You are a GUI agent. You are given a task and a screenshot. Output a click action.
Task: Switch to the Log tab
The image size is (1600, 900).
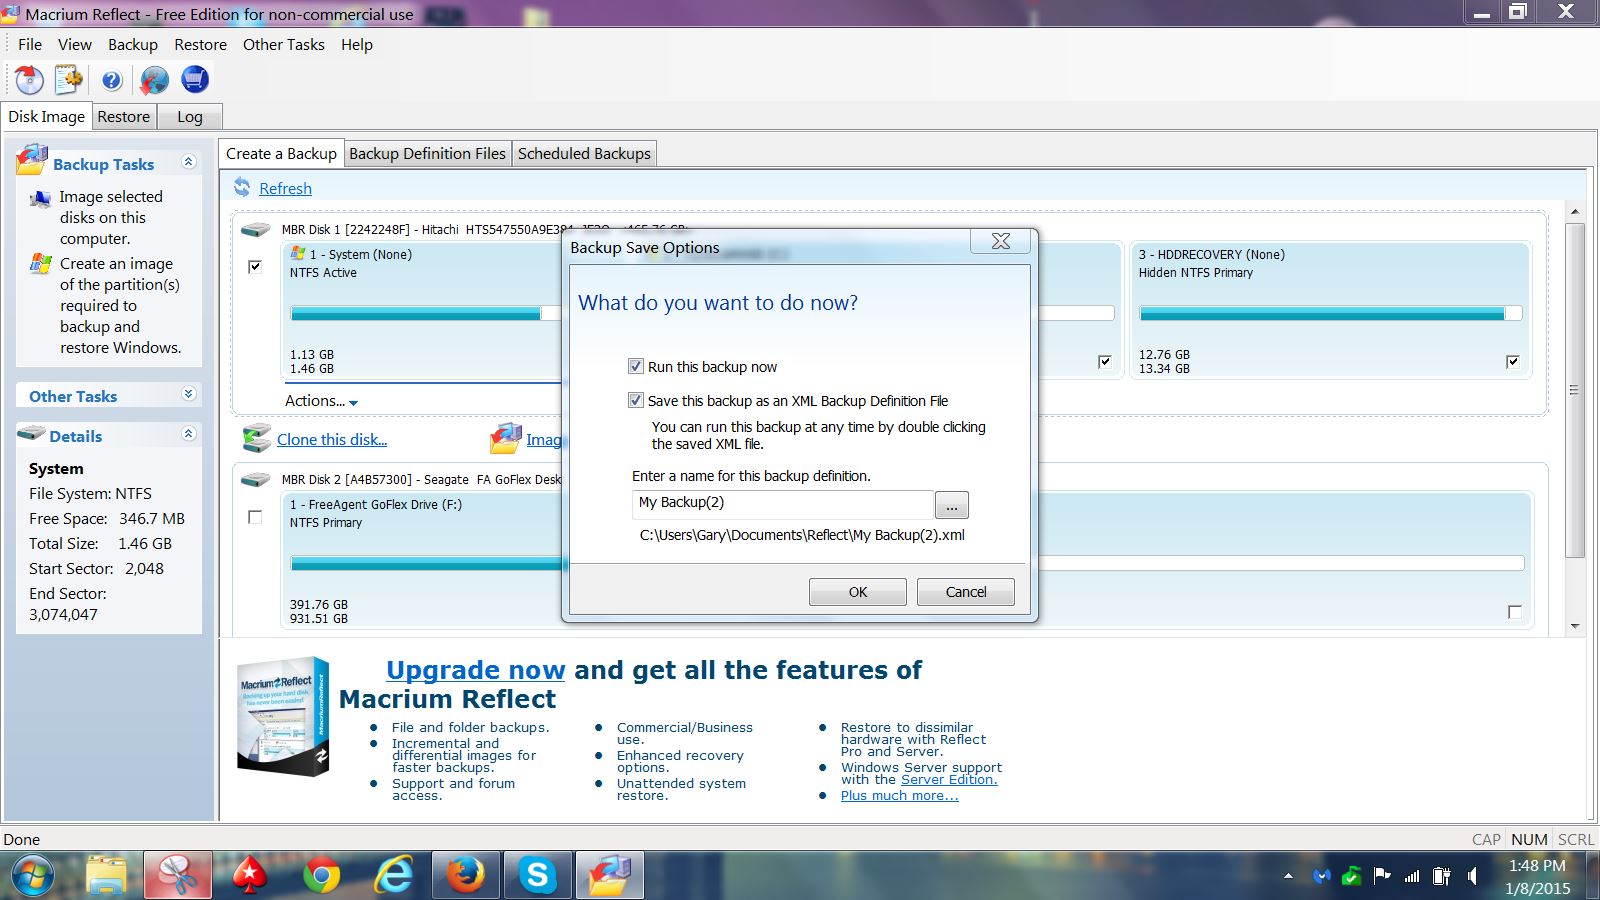click(x=190, y=116)
